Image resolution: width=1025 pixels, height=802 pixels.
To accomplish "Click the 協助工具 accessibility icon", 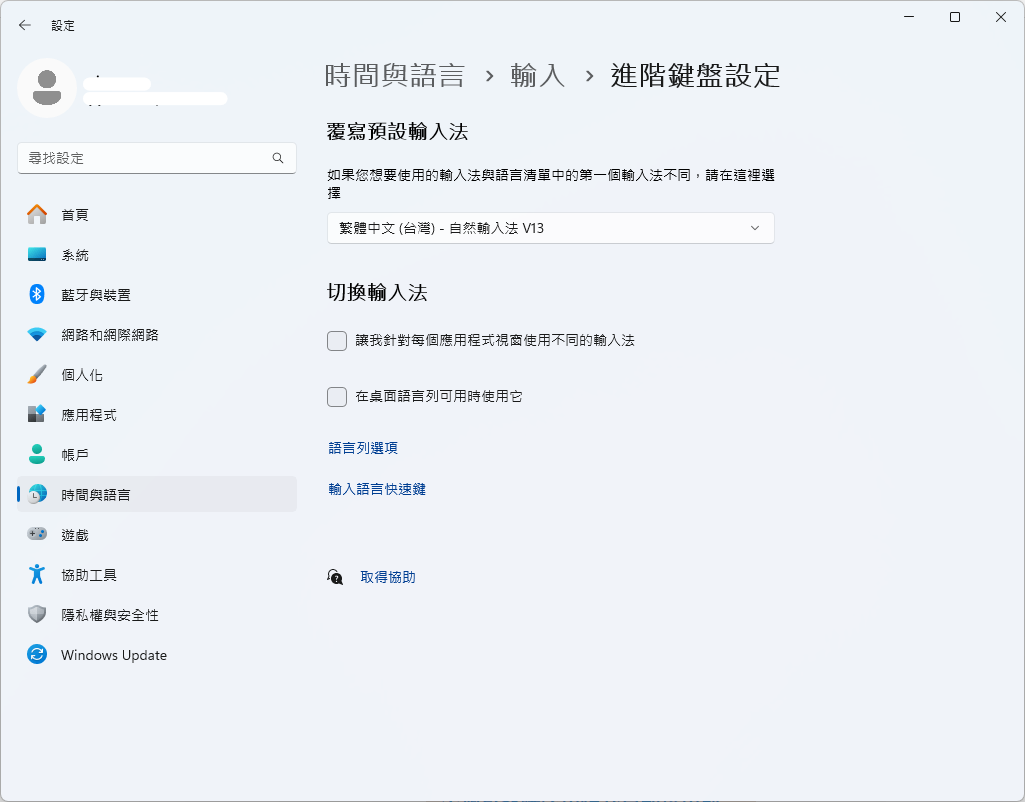I will [37, 574].
